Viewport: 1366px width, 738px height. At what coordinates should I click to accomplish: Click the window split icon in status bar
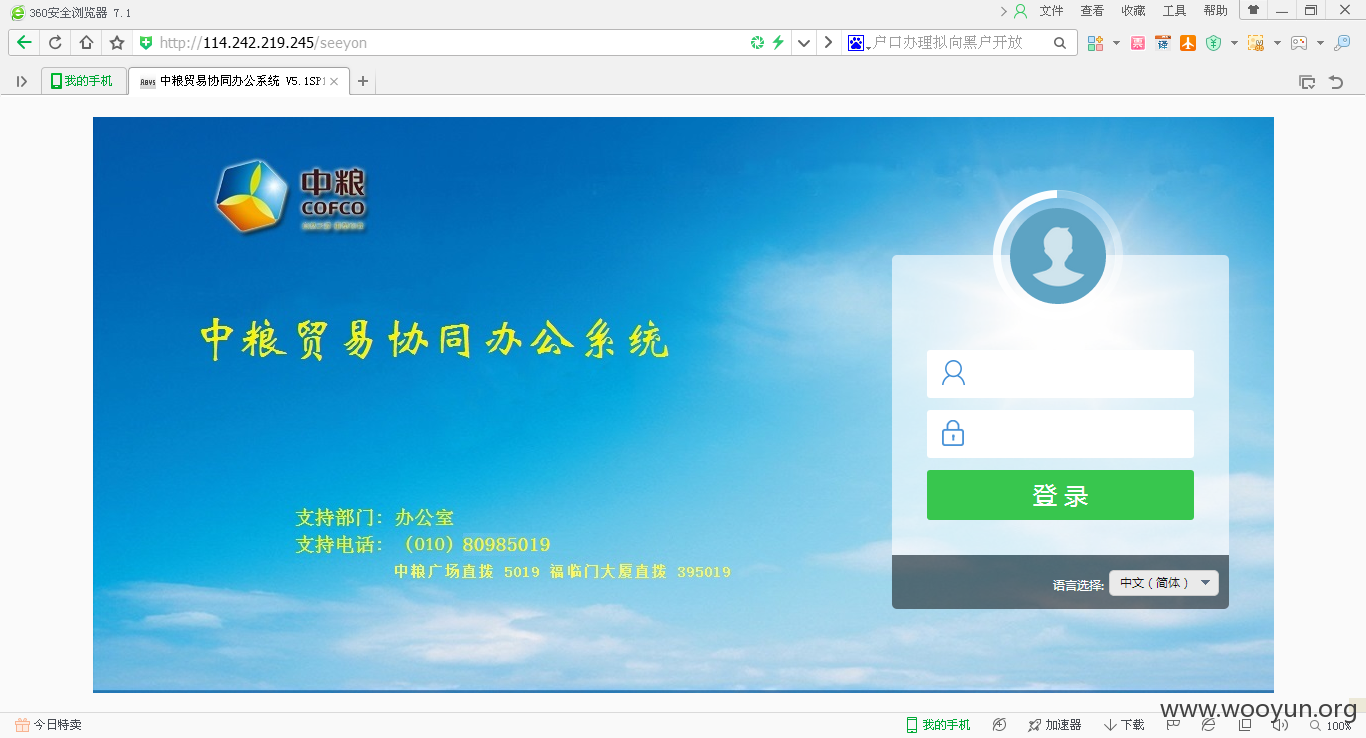tap(1245, 725)
